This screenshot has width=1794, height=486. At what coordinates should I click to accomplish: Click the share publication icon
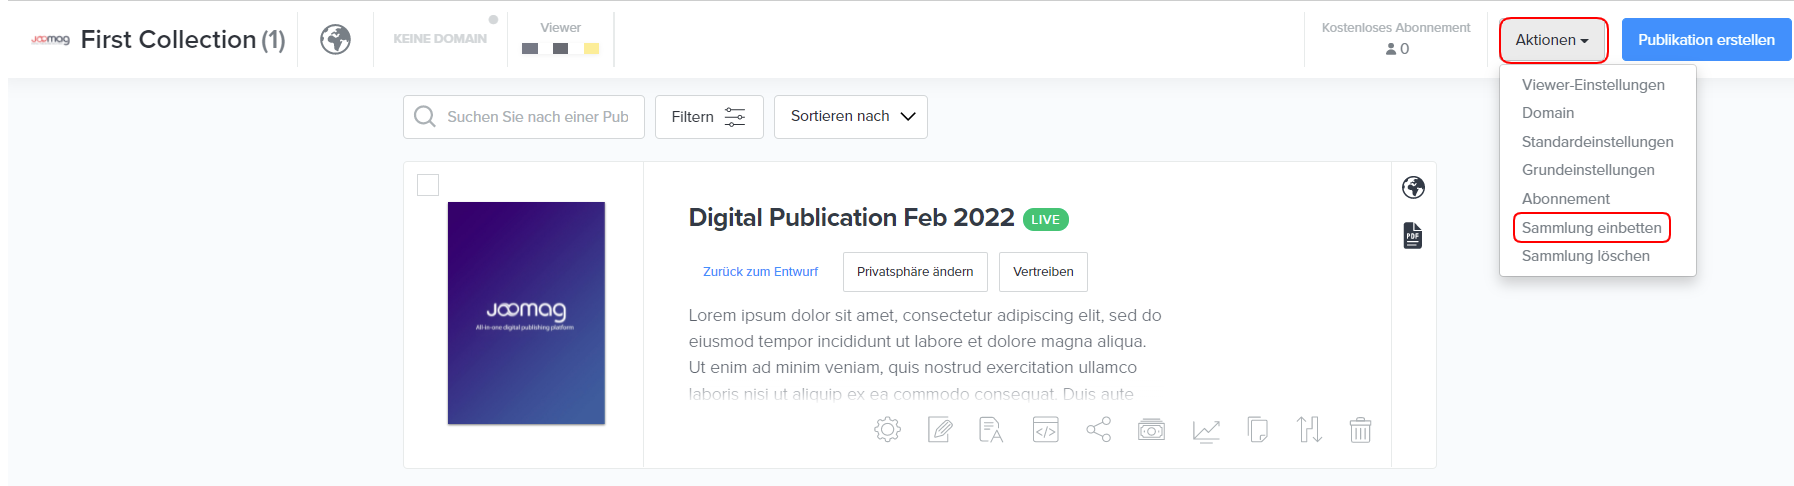click(x=1098, y=430)
